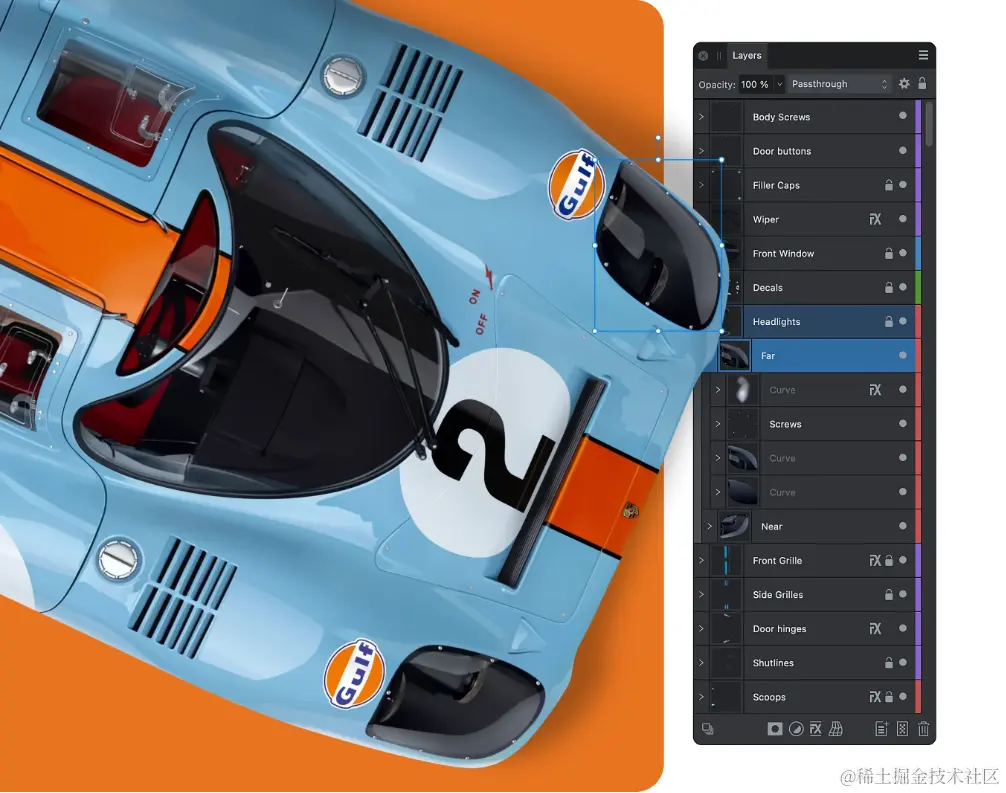Hide the Screws layer

pyautogui.click(x=903, y=423)
